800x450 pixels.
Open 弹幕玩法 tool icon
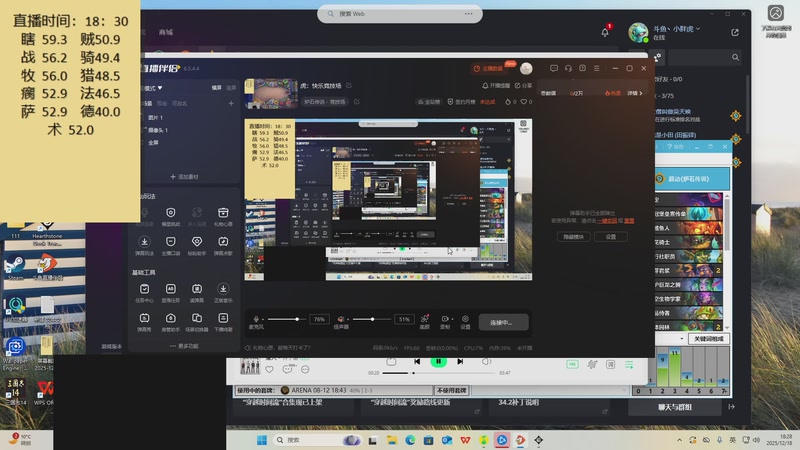(x=144, y=245)
